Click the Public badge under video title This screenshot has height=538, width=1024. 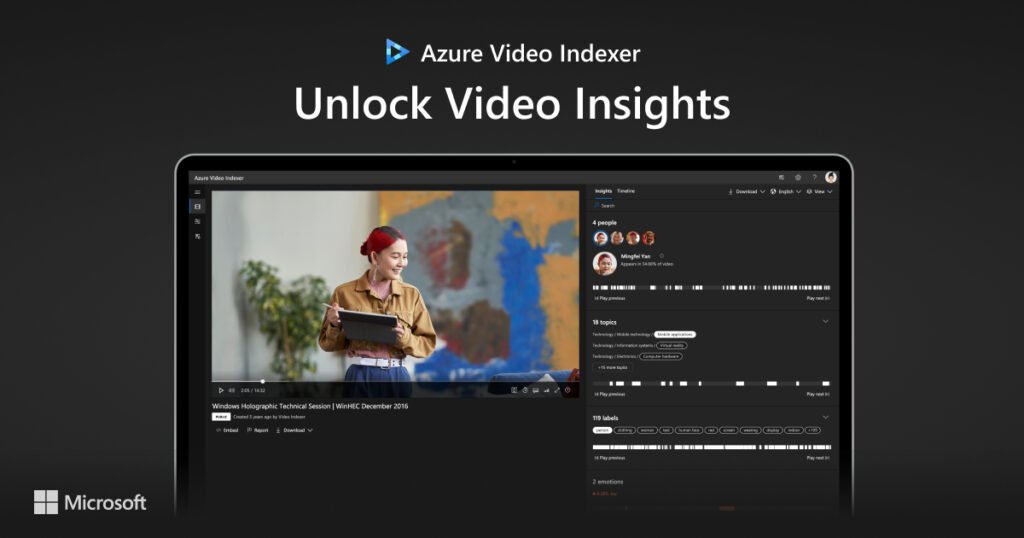tap(221, 417)
